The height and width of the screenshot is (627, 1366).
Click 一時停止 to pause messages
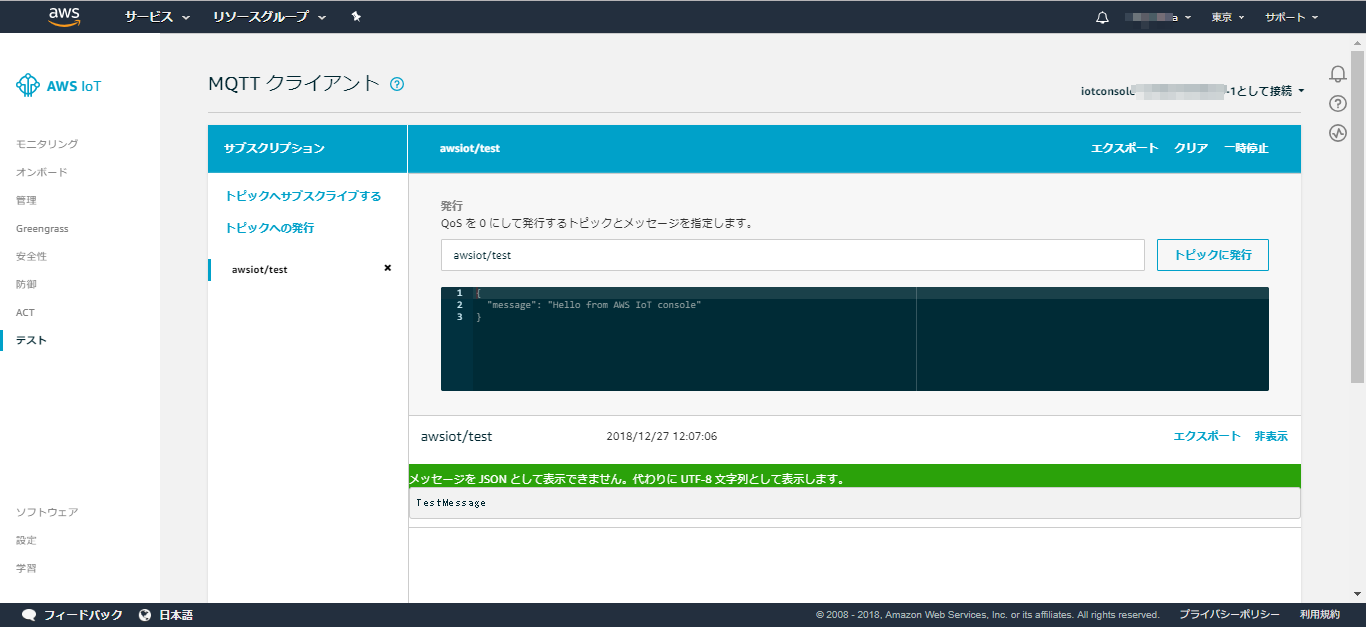pyautogui.click(x=1246, y=148)
